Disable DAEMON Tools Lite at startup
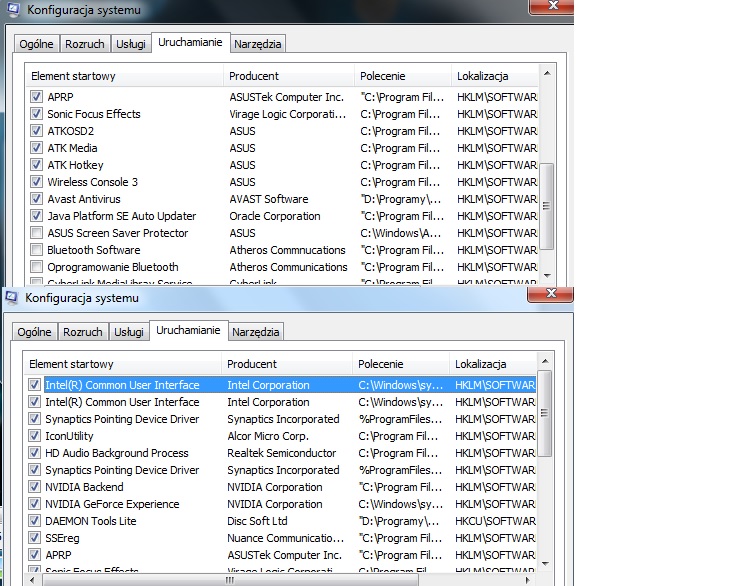 (x=34, y=521)
